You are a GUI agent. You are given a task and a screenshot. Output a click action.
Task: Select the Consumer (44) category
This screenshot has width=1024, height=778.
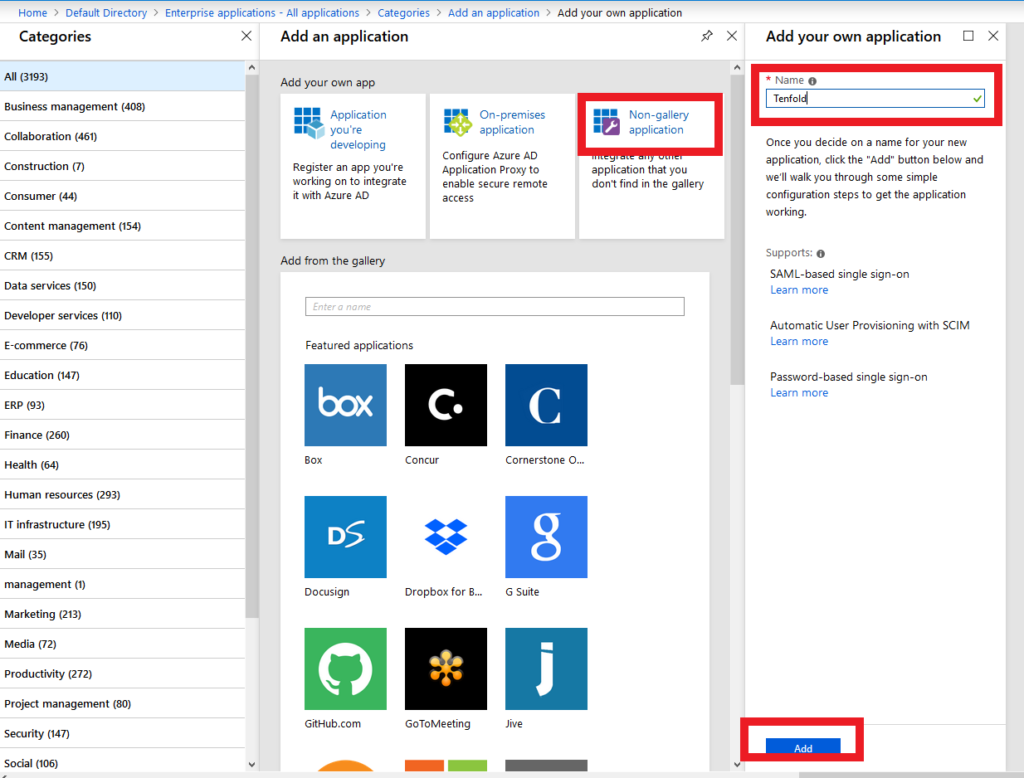[x=122, y=196]
